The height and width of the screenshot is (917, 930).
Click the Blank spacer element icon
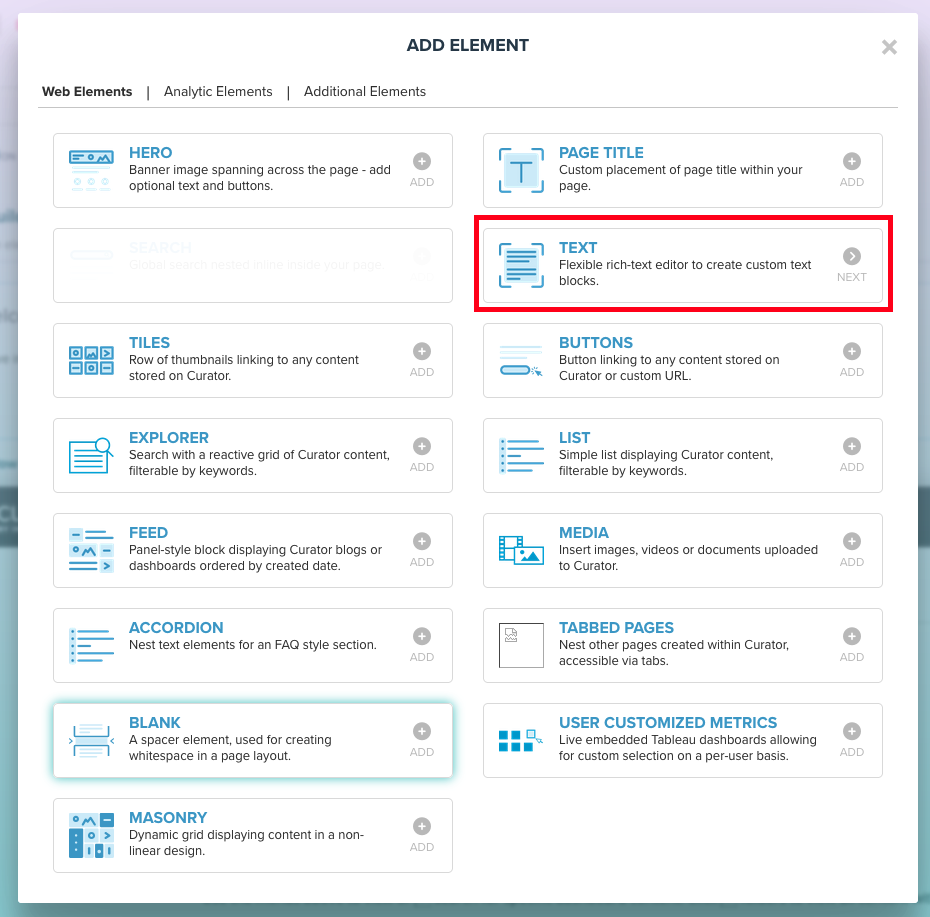coord(91,740)
